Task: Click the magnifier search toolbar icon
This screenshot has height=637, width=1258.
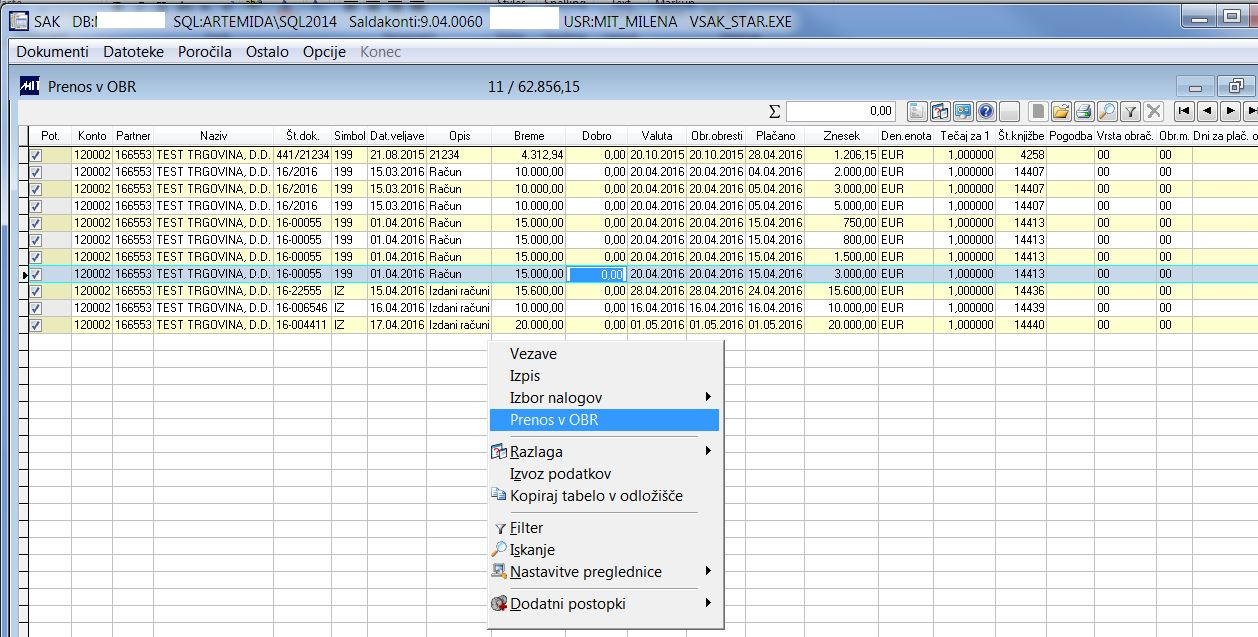Action: pyautogui.click(x=1107, y=111)
